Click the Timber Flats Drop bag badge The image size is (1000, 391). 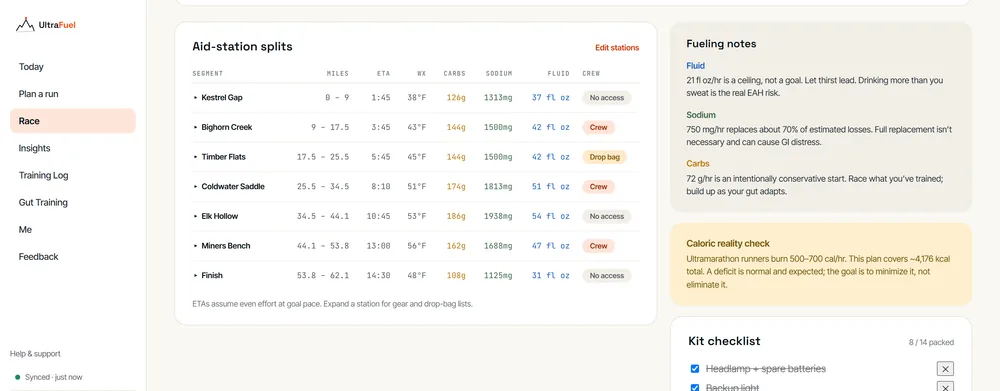click(x=604, y=157)
